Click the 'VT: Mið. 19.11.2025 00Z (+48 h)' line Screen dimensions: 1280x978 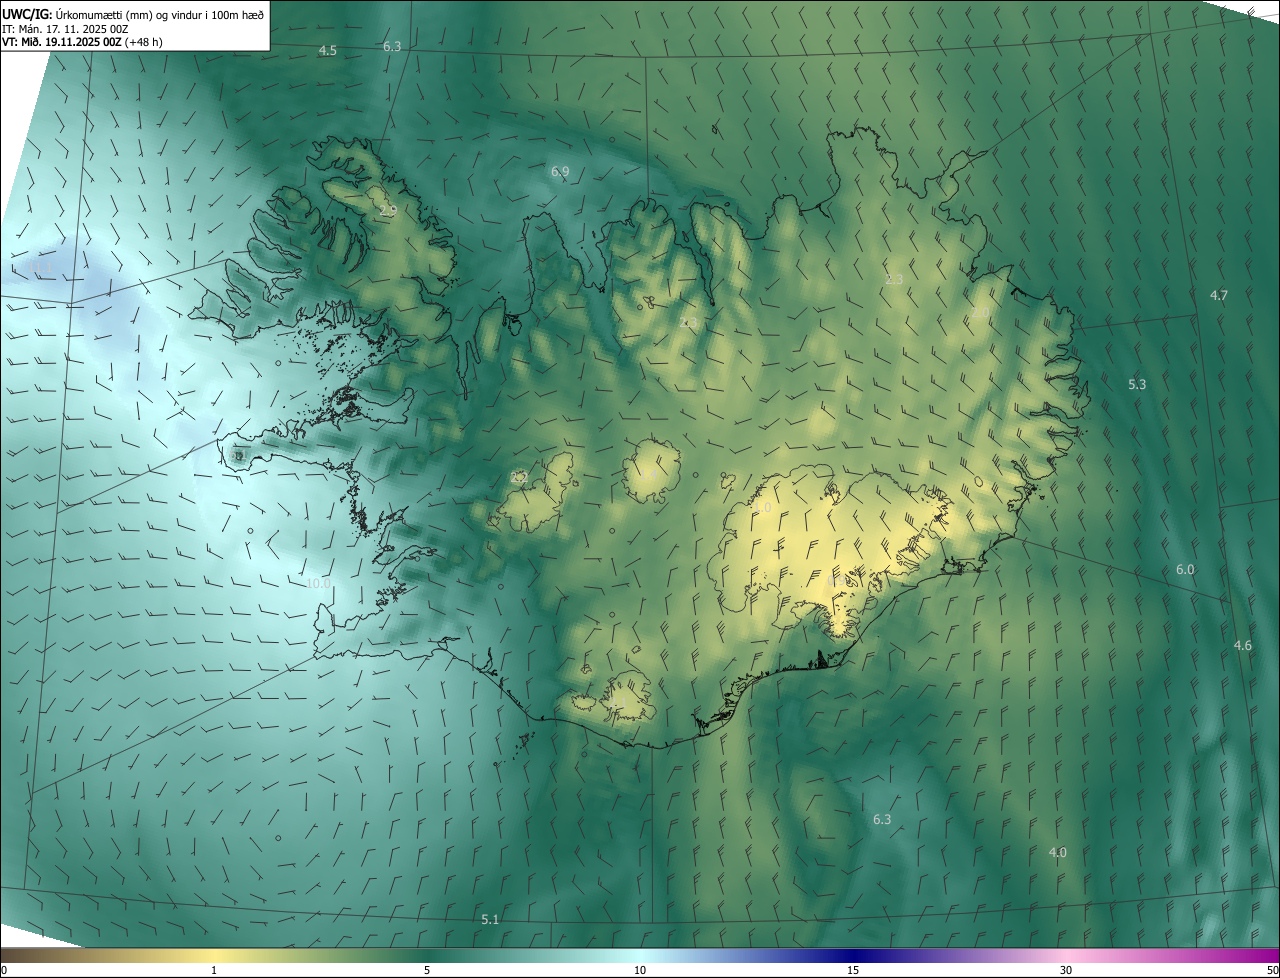(x=82, y=43)
